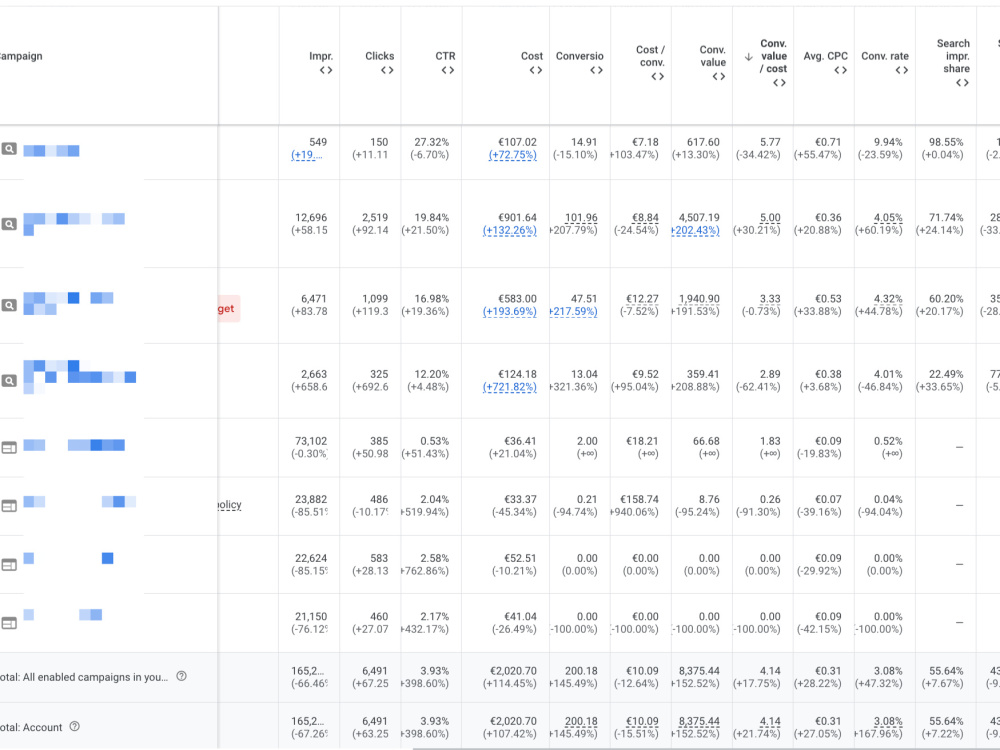The width and height of the screenshot is (1000, 750).
Task: Select the 1,940.90 conversion value cell
Action: pos(699,298)
